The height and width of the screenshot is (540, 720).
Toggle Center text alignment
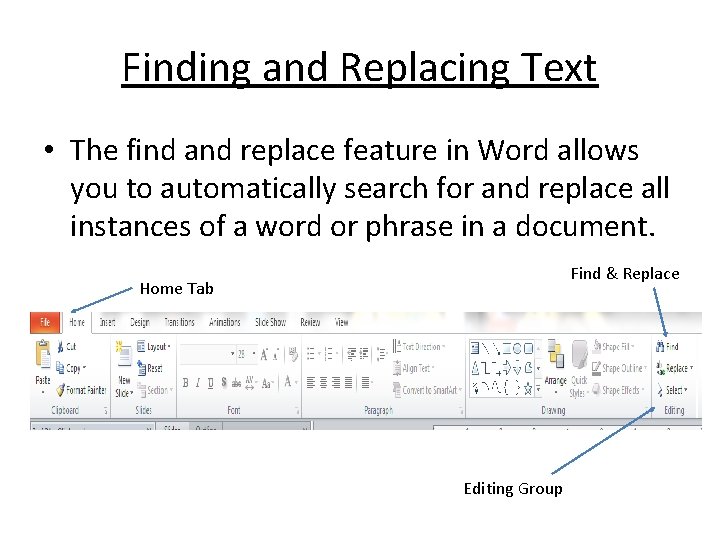323,382
